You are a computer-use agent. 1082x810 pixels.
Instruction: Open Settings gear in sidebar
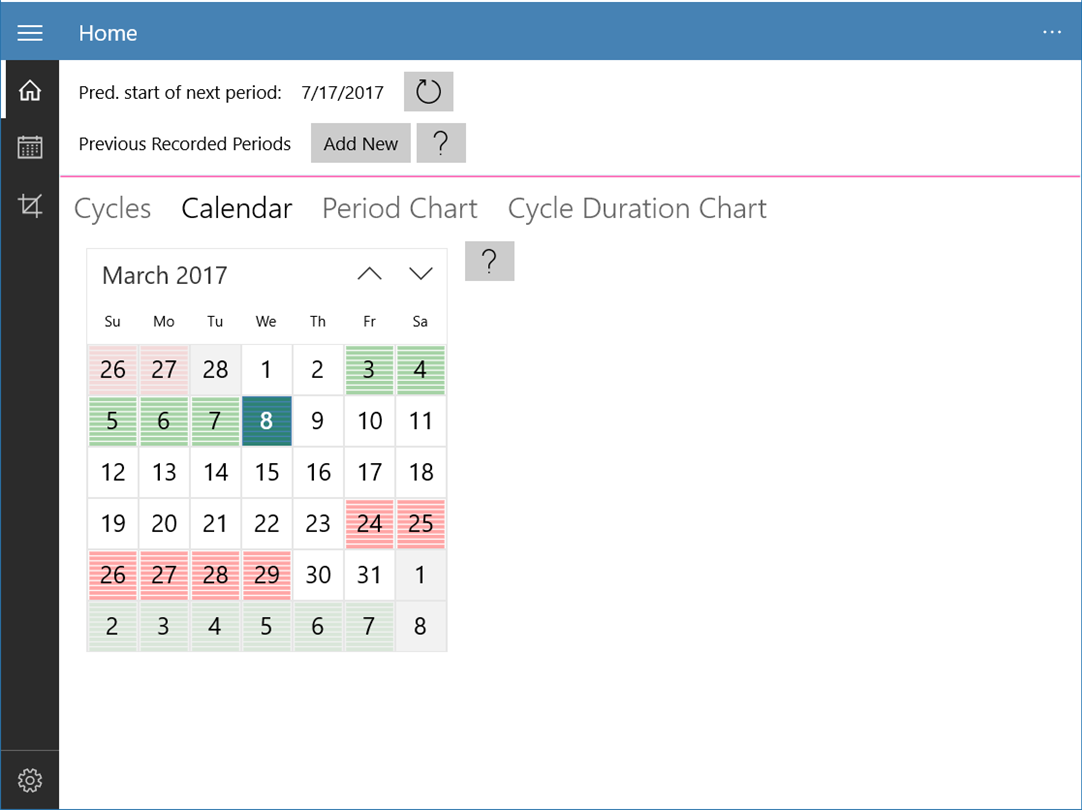coord(30,779)
